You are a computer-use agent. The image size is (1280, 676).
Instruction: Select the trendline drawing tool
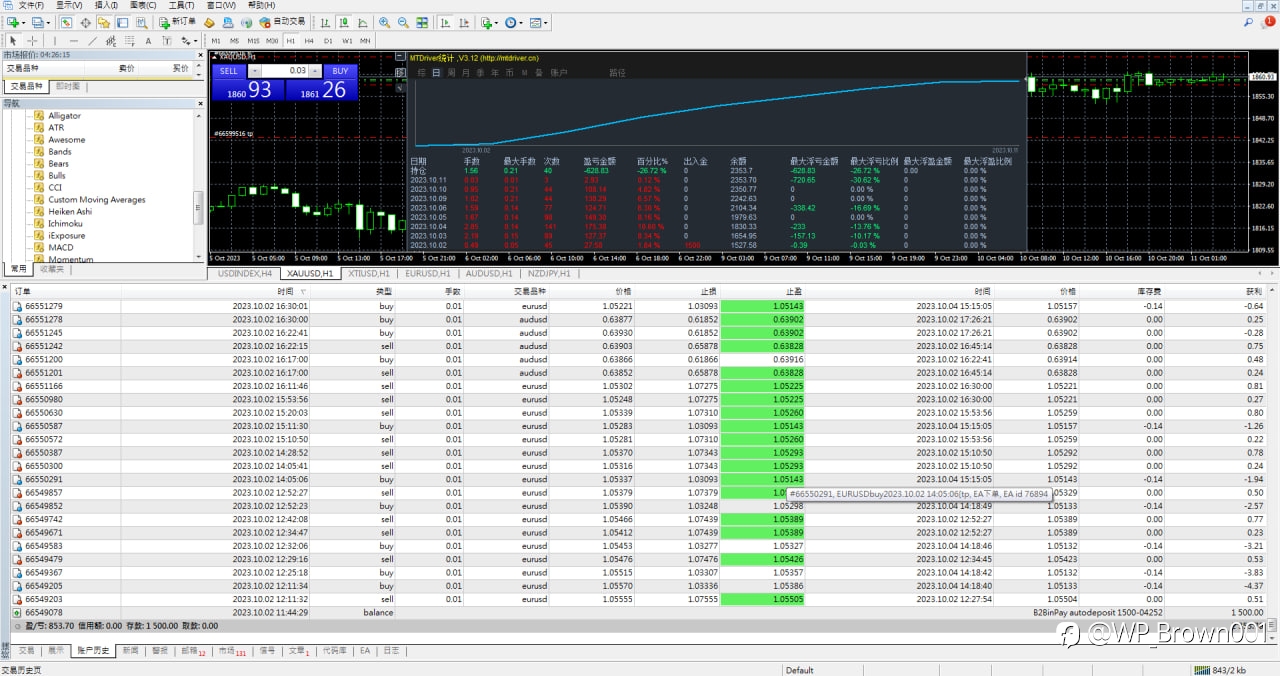[92, 41]
